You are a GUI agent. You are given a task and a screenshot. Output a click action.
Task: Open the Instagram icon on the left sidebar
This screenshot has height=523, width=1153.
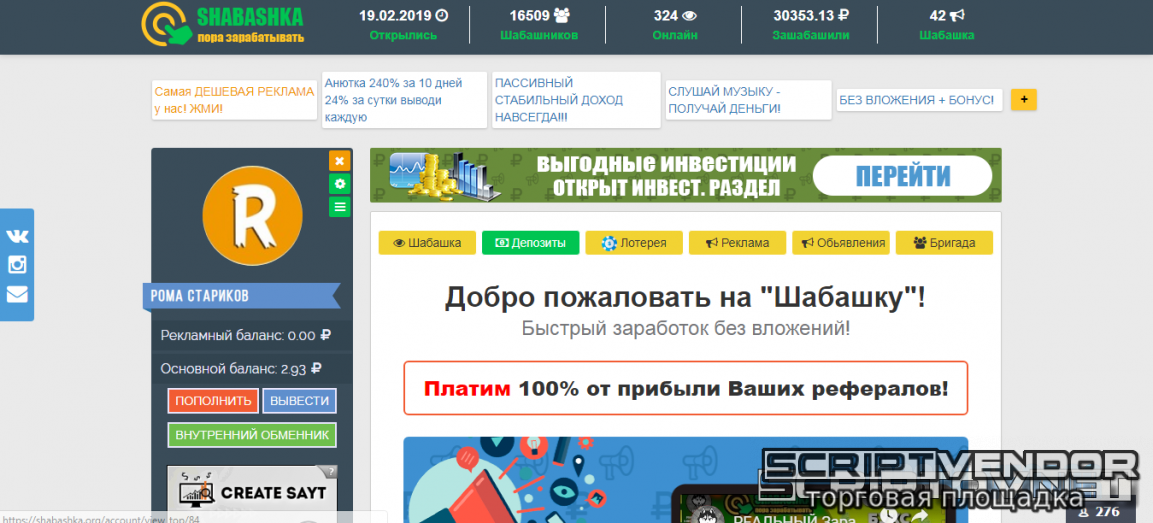pos(17,265)
